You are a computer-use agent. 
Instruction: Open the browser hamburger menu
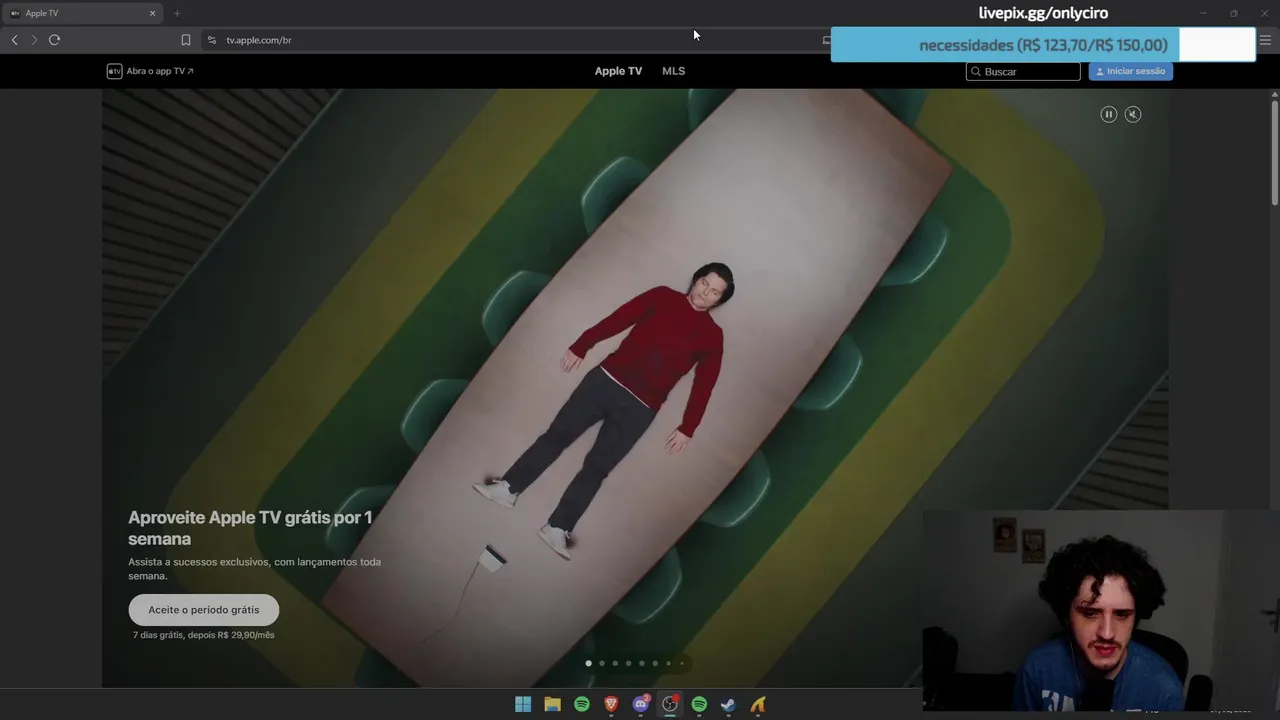pyautogui.click(x=1265, y=40)
